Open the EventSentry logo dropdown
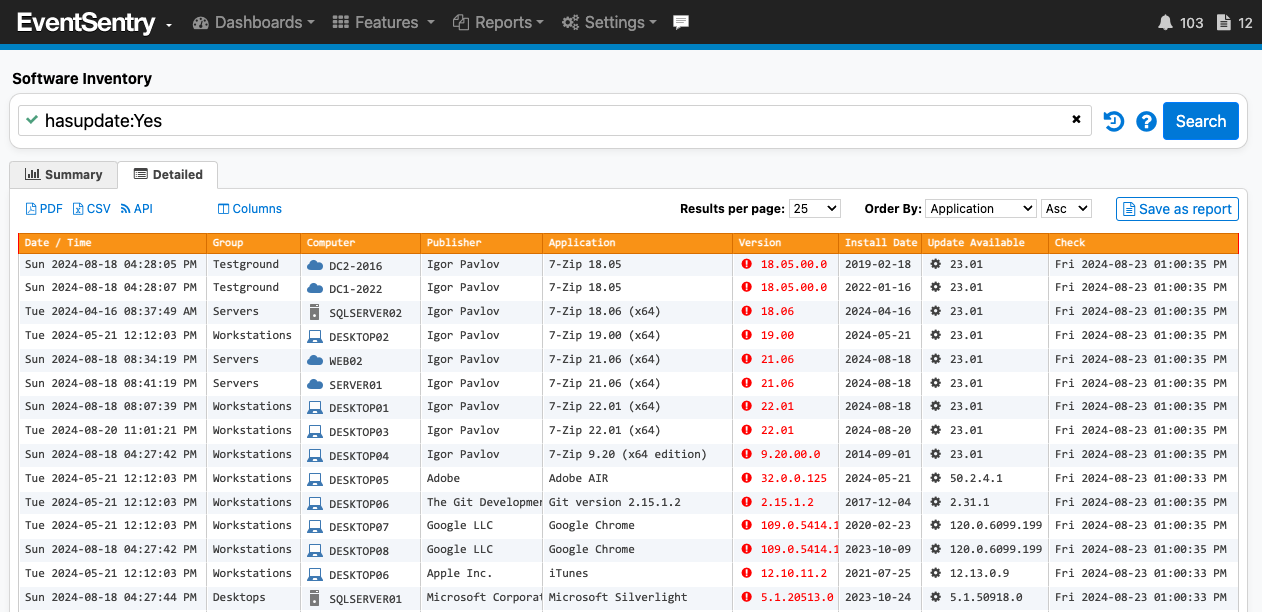The width and height of the screenshot is (1262, 612). pos(95,23)
